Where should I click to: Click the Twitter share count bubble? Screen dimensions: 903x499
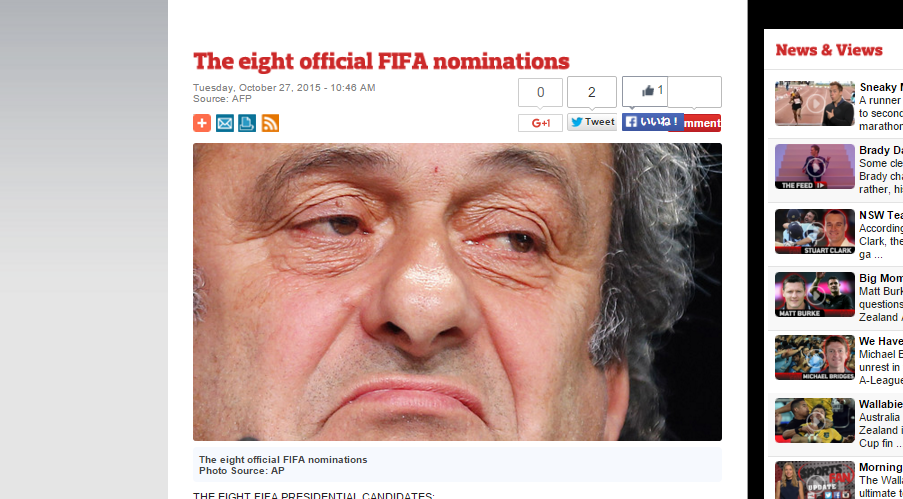pyautogui.click(x=592, y=92)
